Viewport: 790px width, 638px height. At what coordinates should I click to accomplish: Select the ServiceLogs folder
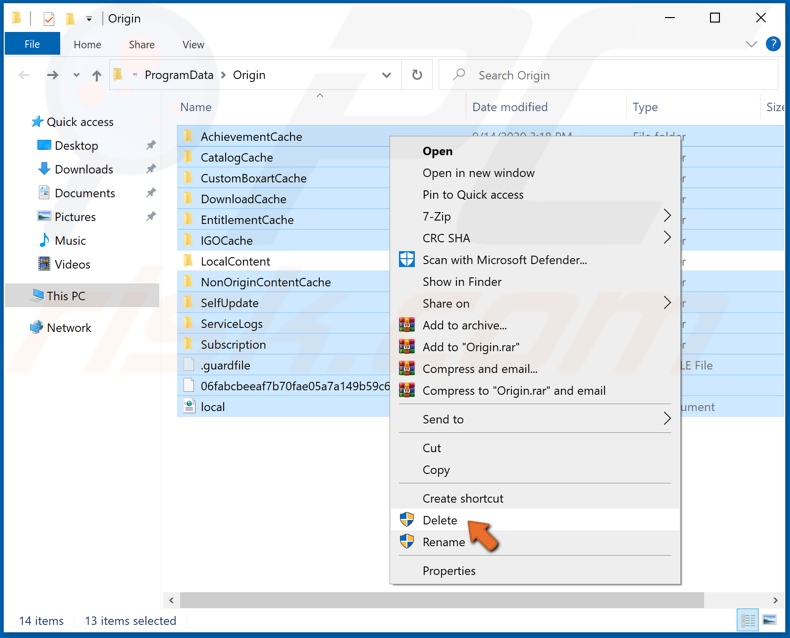pyautogui.click(x=231, y=324)
